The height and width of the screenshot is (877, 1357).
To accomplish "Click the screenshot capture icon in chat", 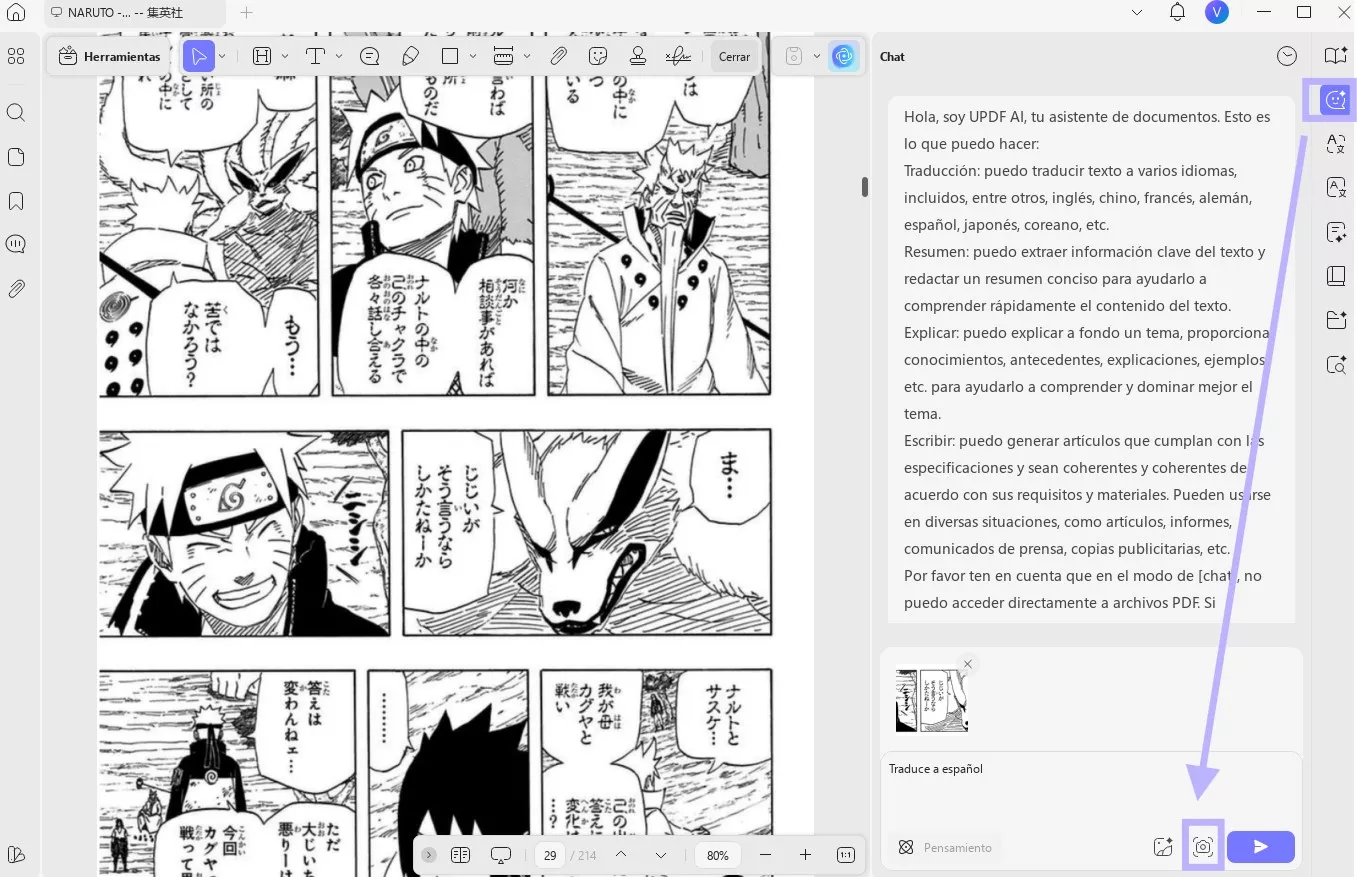I will pyautogui.click(x=1203, y=847).
